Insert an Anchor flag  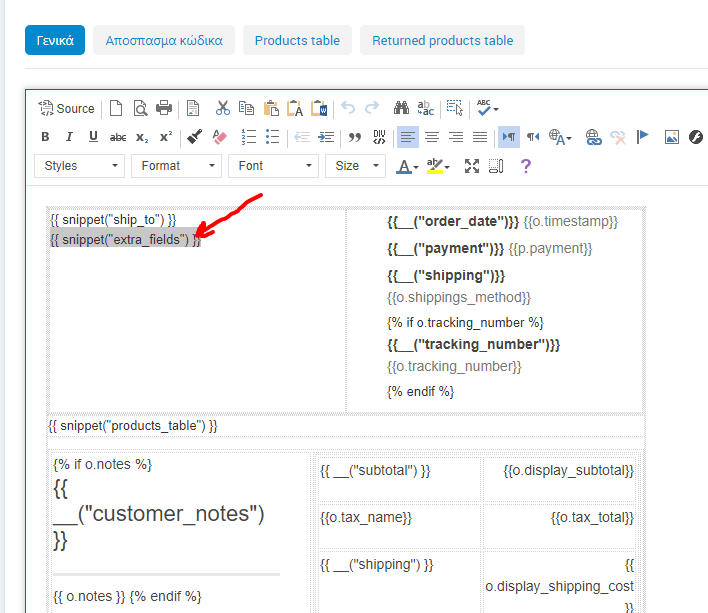(642, 137)
